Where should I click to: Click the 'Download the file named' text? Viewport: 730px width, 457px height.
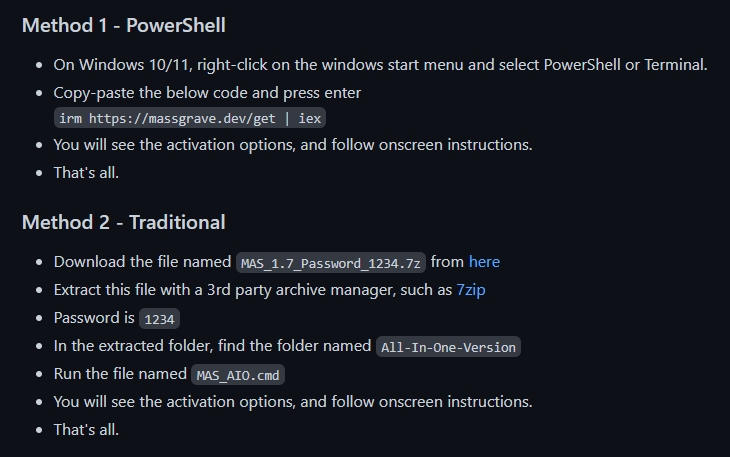tap(142, 262)
